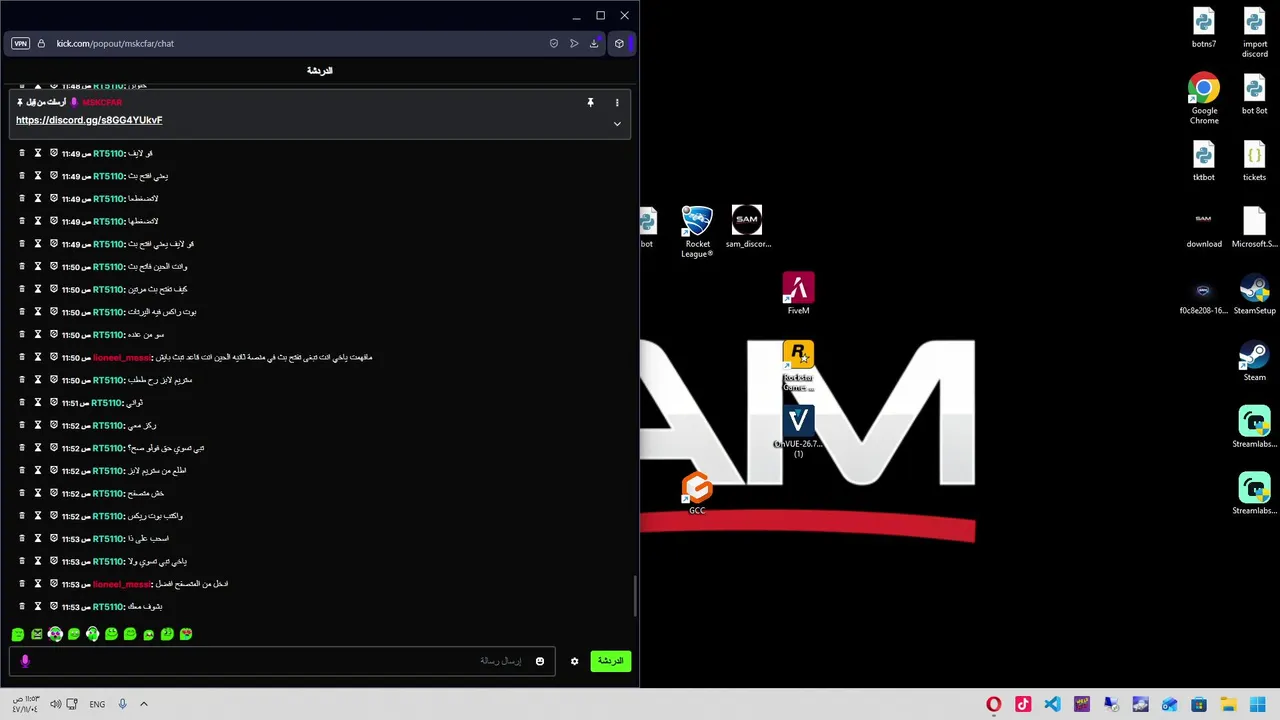
Task: Focus the إرسال رسالة message input field
Action: pos(280,661)
